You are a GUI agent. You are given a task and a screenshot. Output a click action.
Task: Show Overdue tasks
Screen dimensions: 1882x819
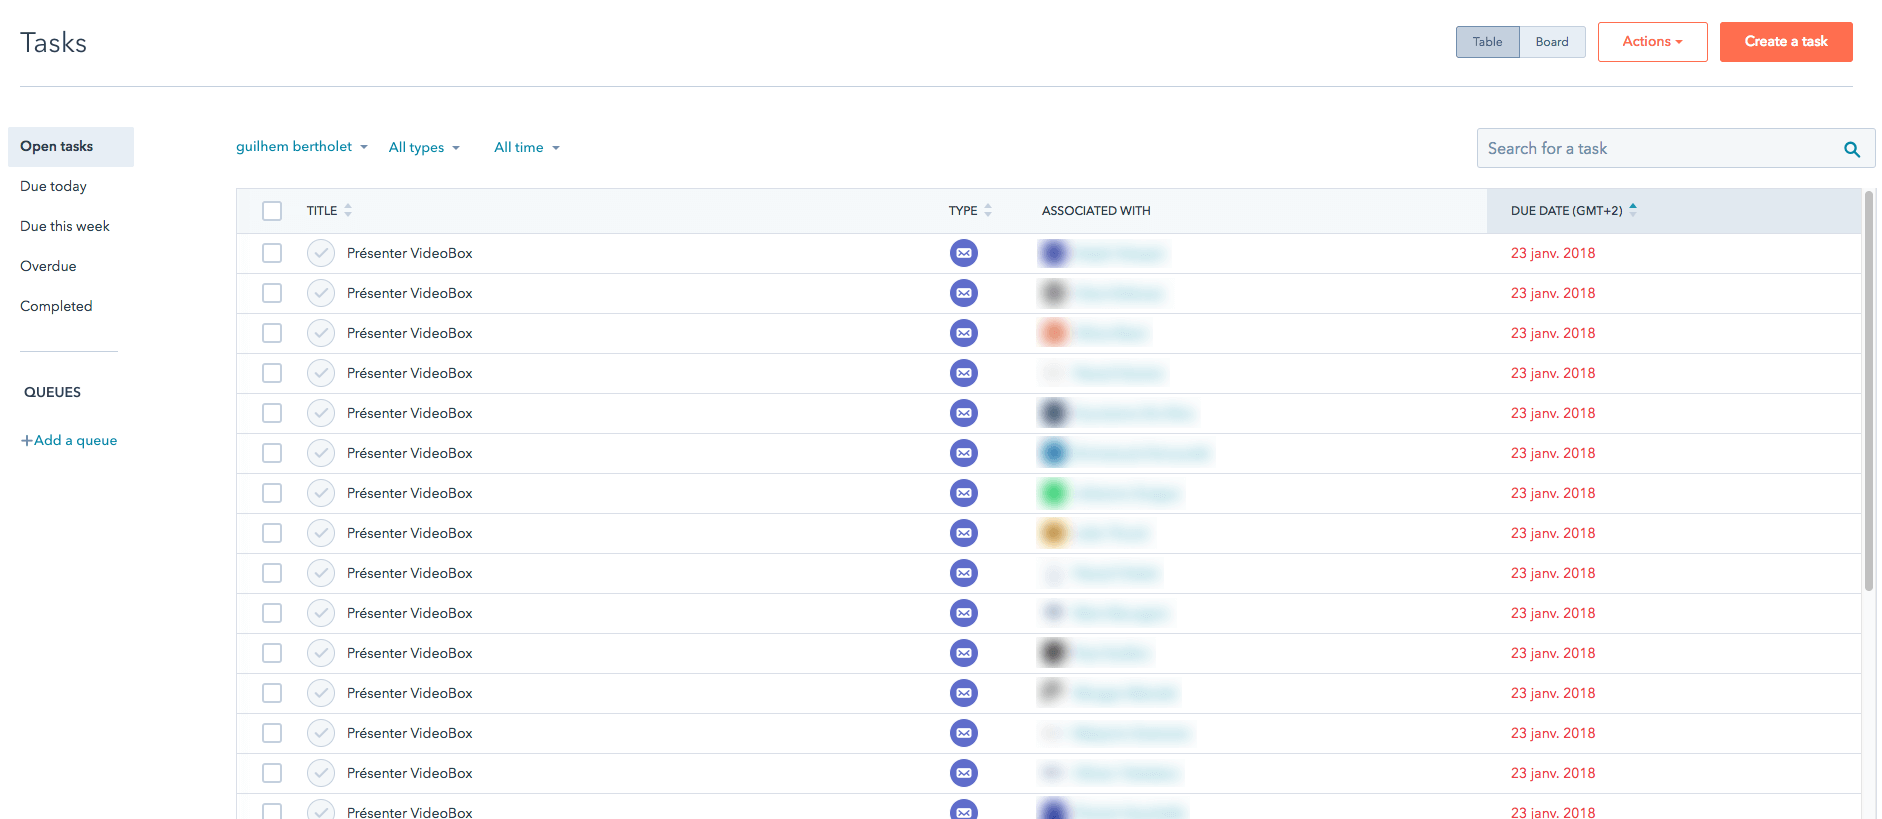click(48, 266)
